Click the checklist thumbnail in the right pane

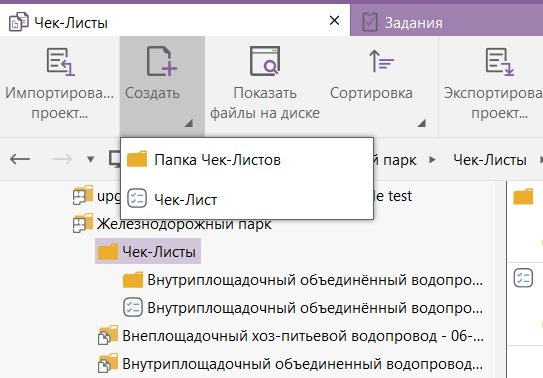523,278
